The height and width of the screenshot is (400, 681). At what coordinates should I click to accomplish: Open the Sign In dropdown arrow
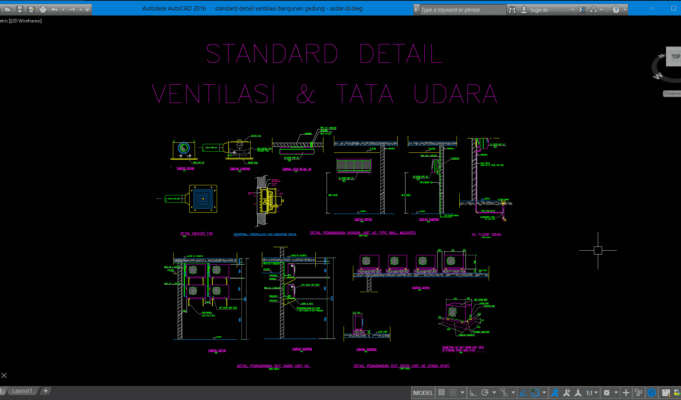click(x=573, y=10)
